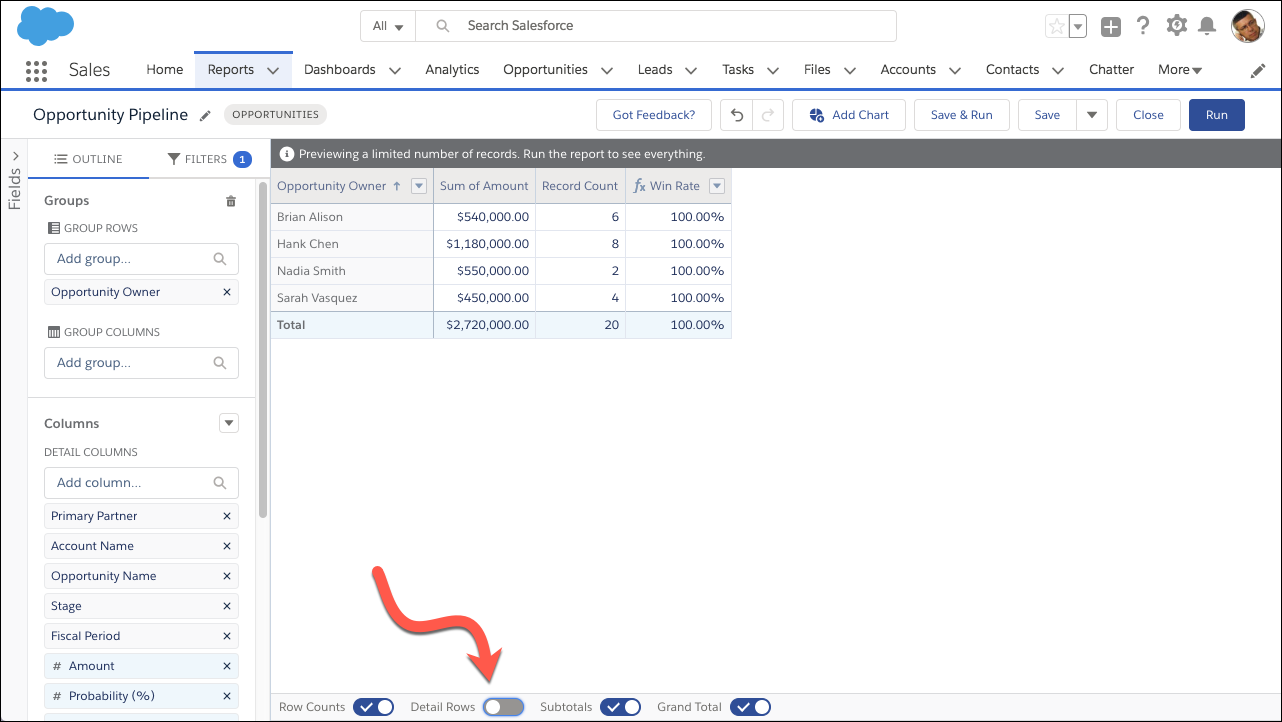The height and width of the screenshot is (722, 1282).
Task: Click the Nadia Smith cell
Action: 352,271
